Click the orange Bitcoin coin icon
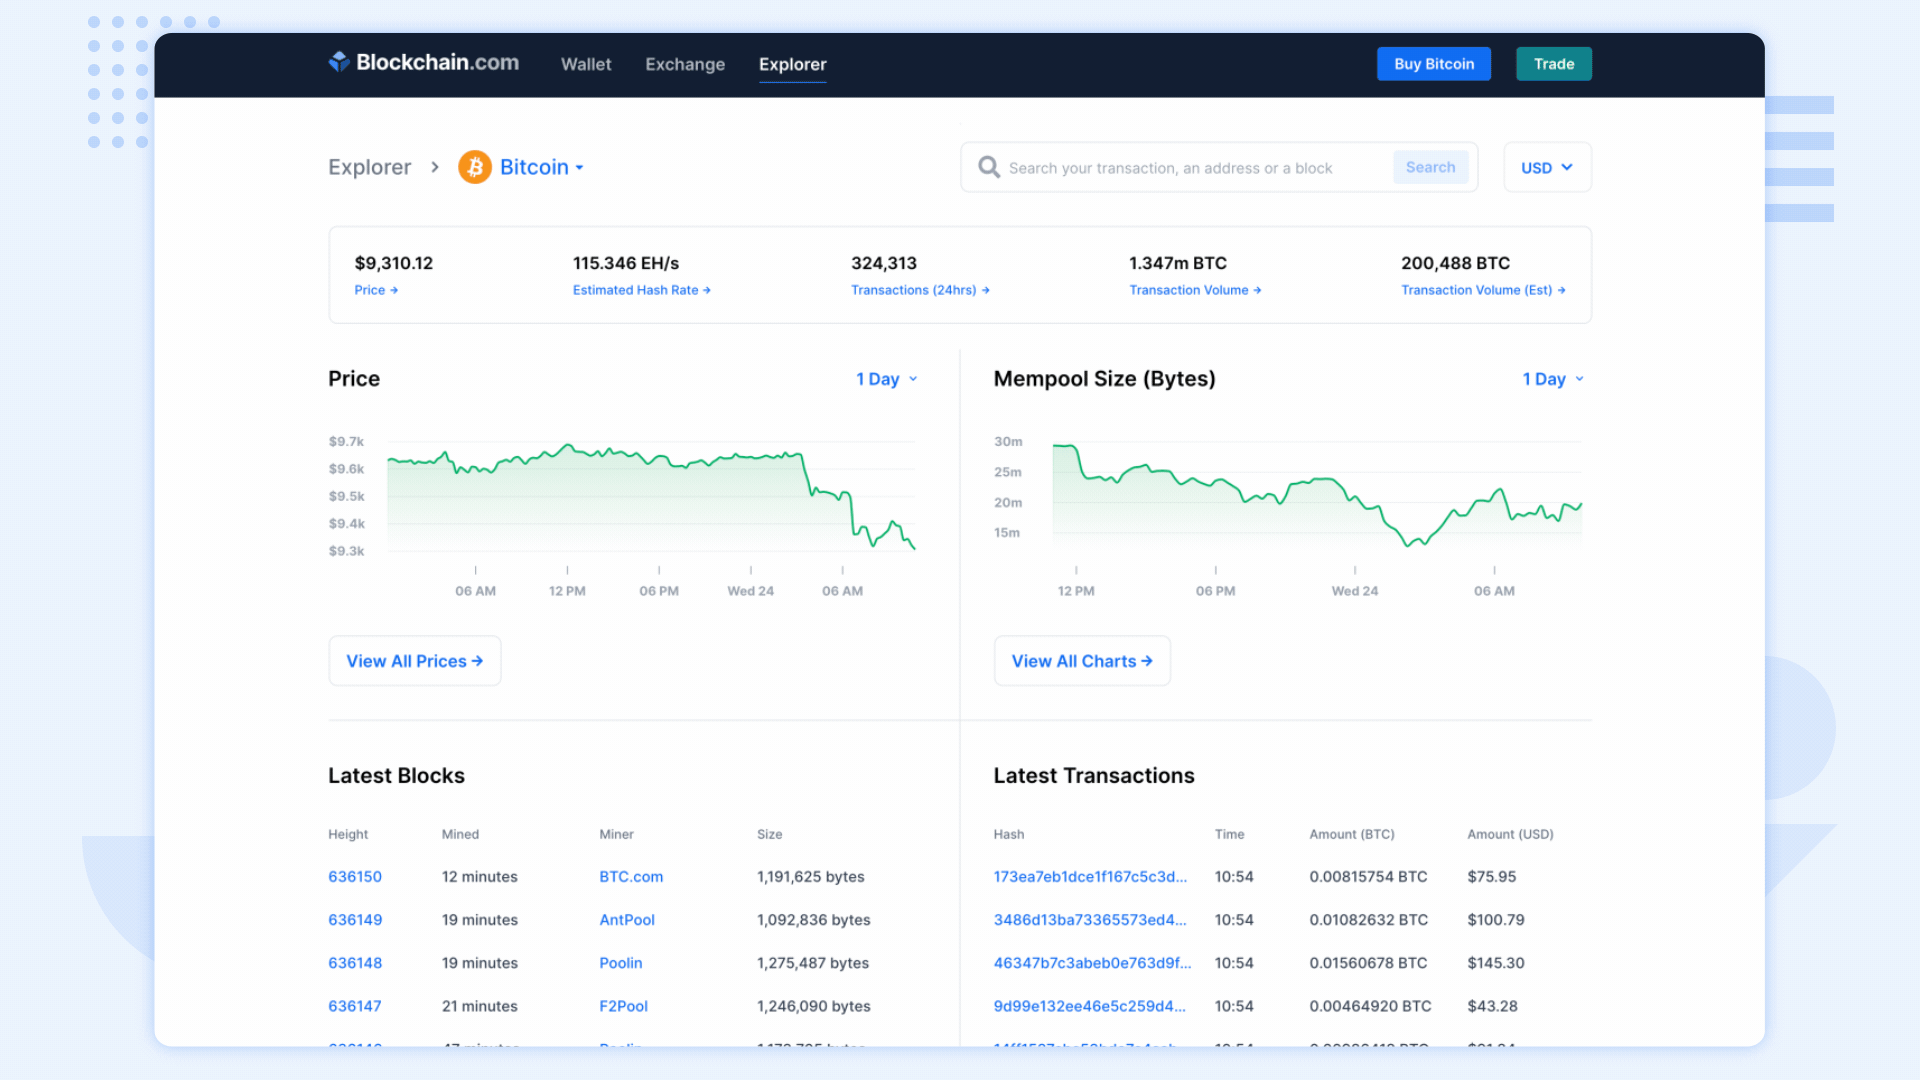 475,167
